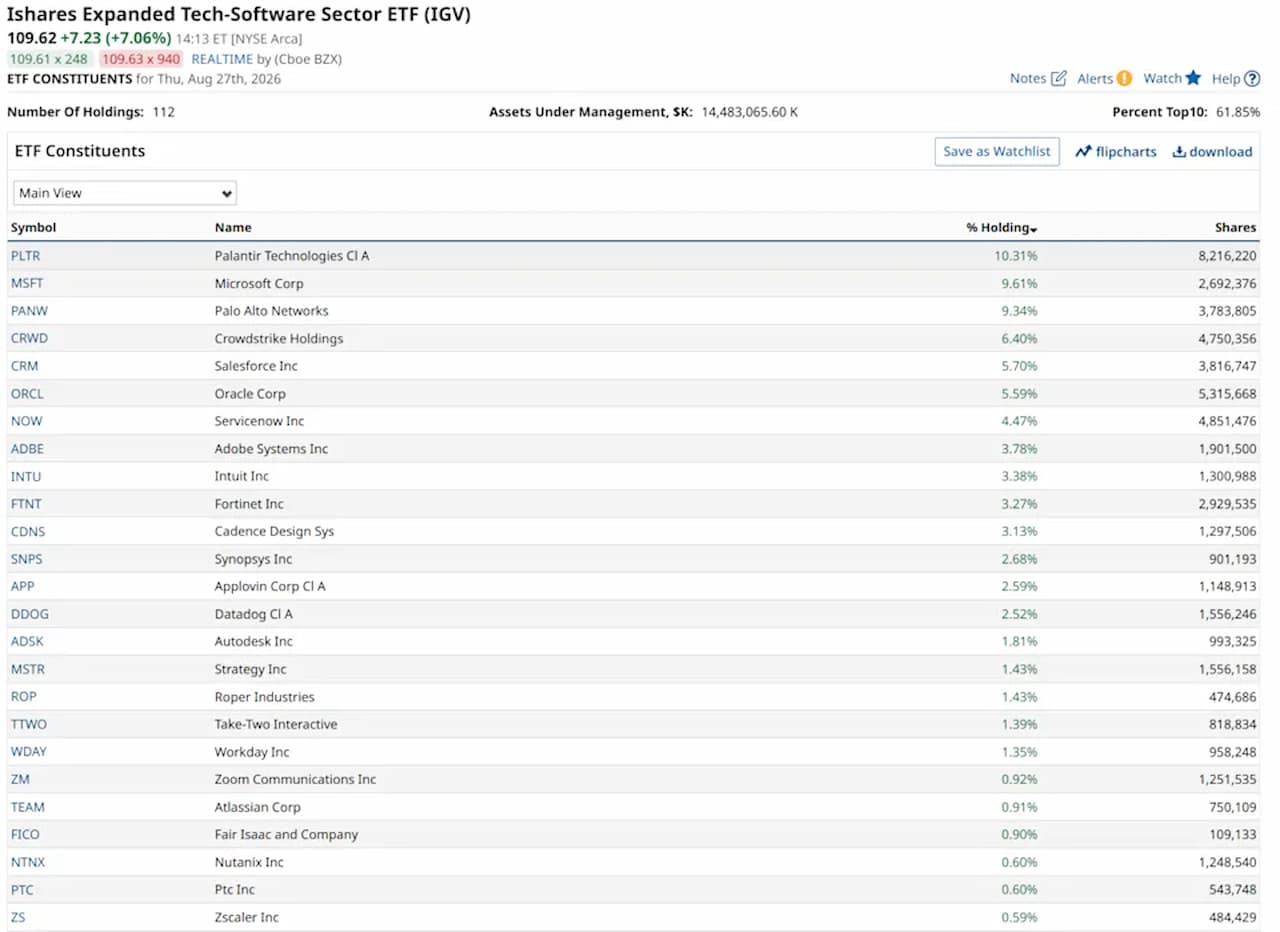The height and width of the screenshot is (932, 1280).
Task: Click the 2.68% holding value
Action: coord(1019,559)
